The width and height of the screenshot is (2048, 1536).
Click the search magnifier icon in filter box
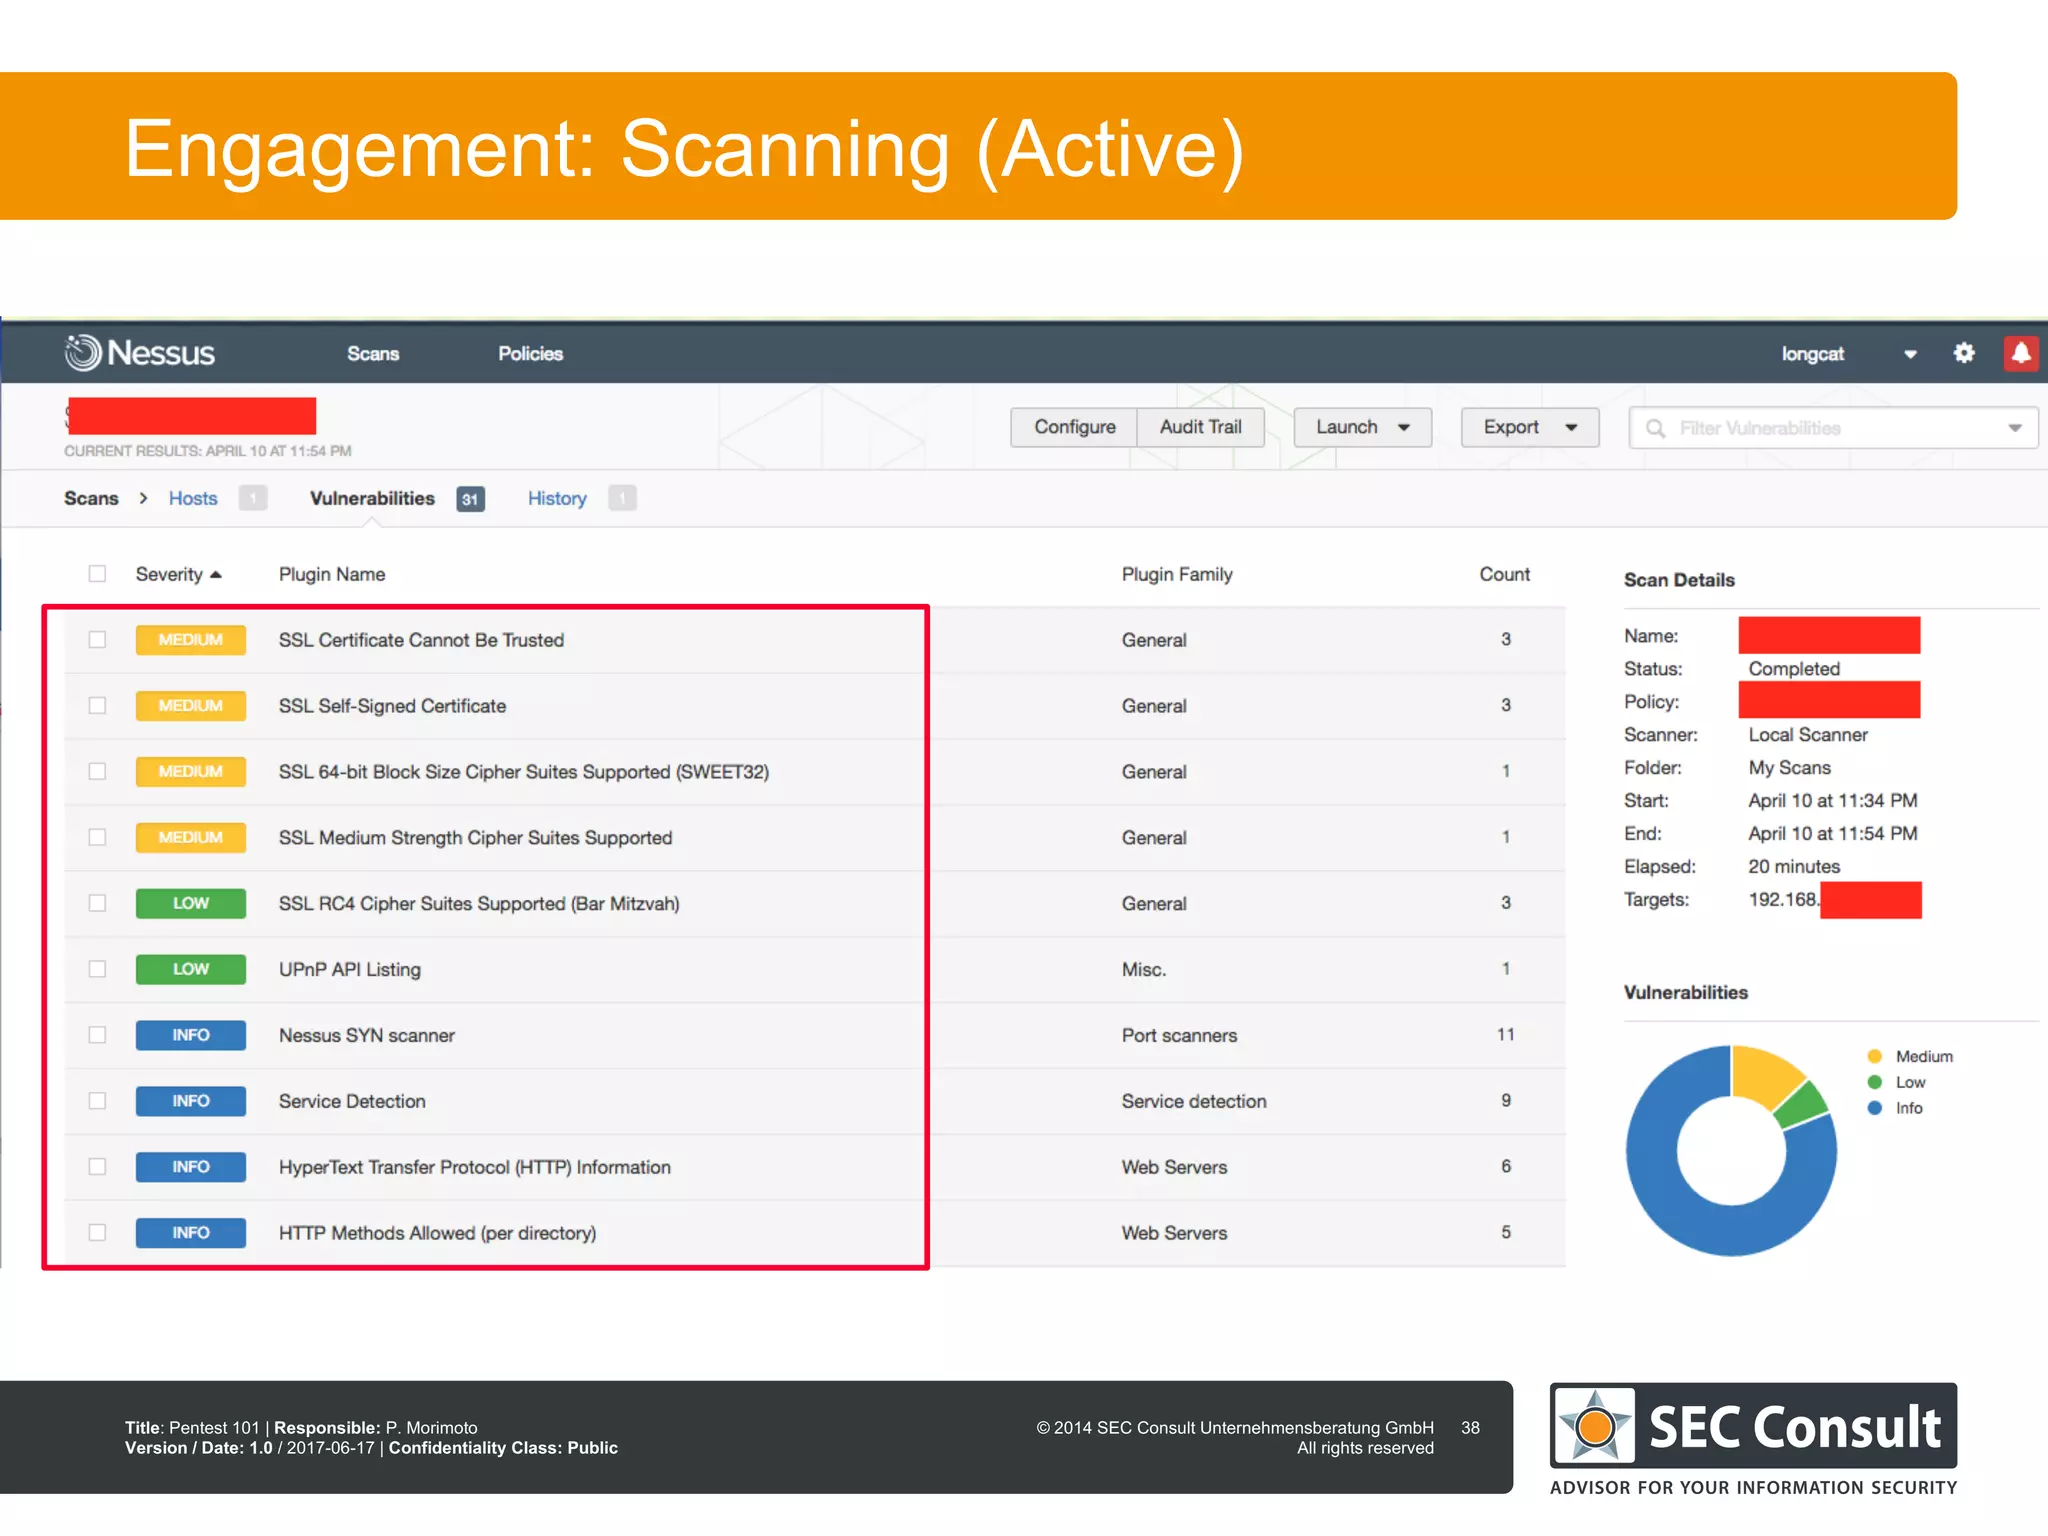tap(1656, 428)
